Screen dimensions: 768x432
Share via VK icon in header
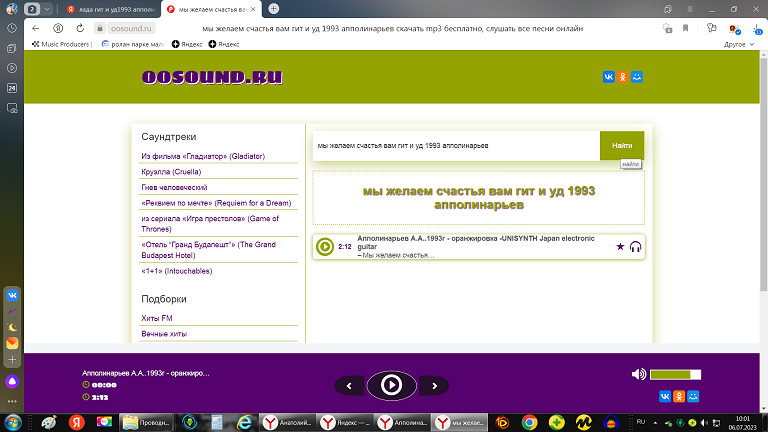tap(608, 77)
